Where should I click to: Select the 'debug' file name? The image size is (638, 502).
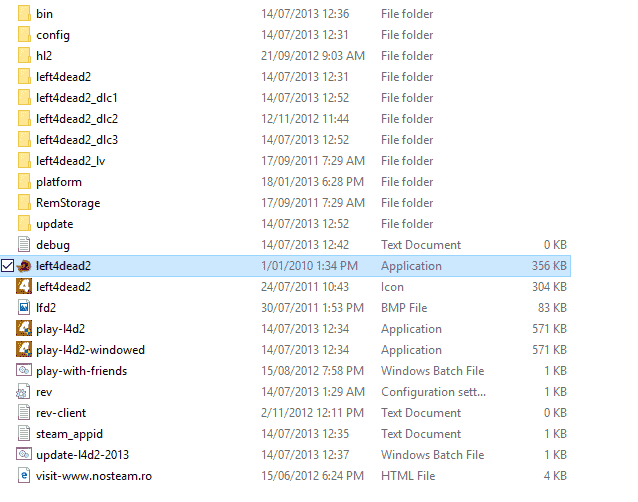click(53, 245)
